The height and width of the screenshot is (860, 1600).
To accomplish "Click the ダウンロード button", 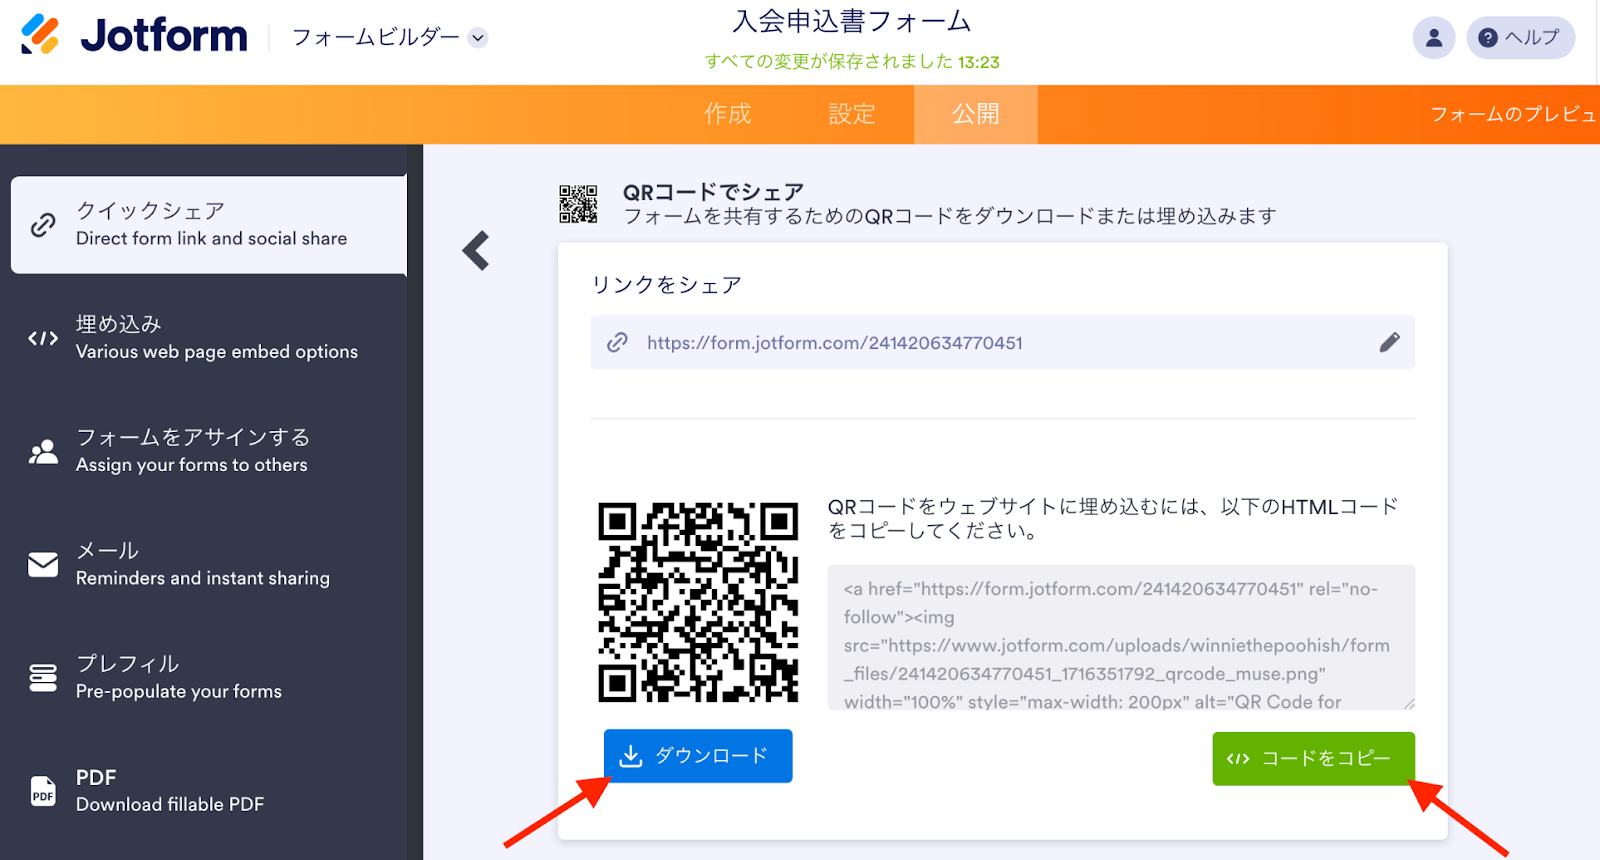I will (698, 756).
